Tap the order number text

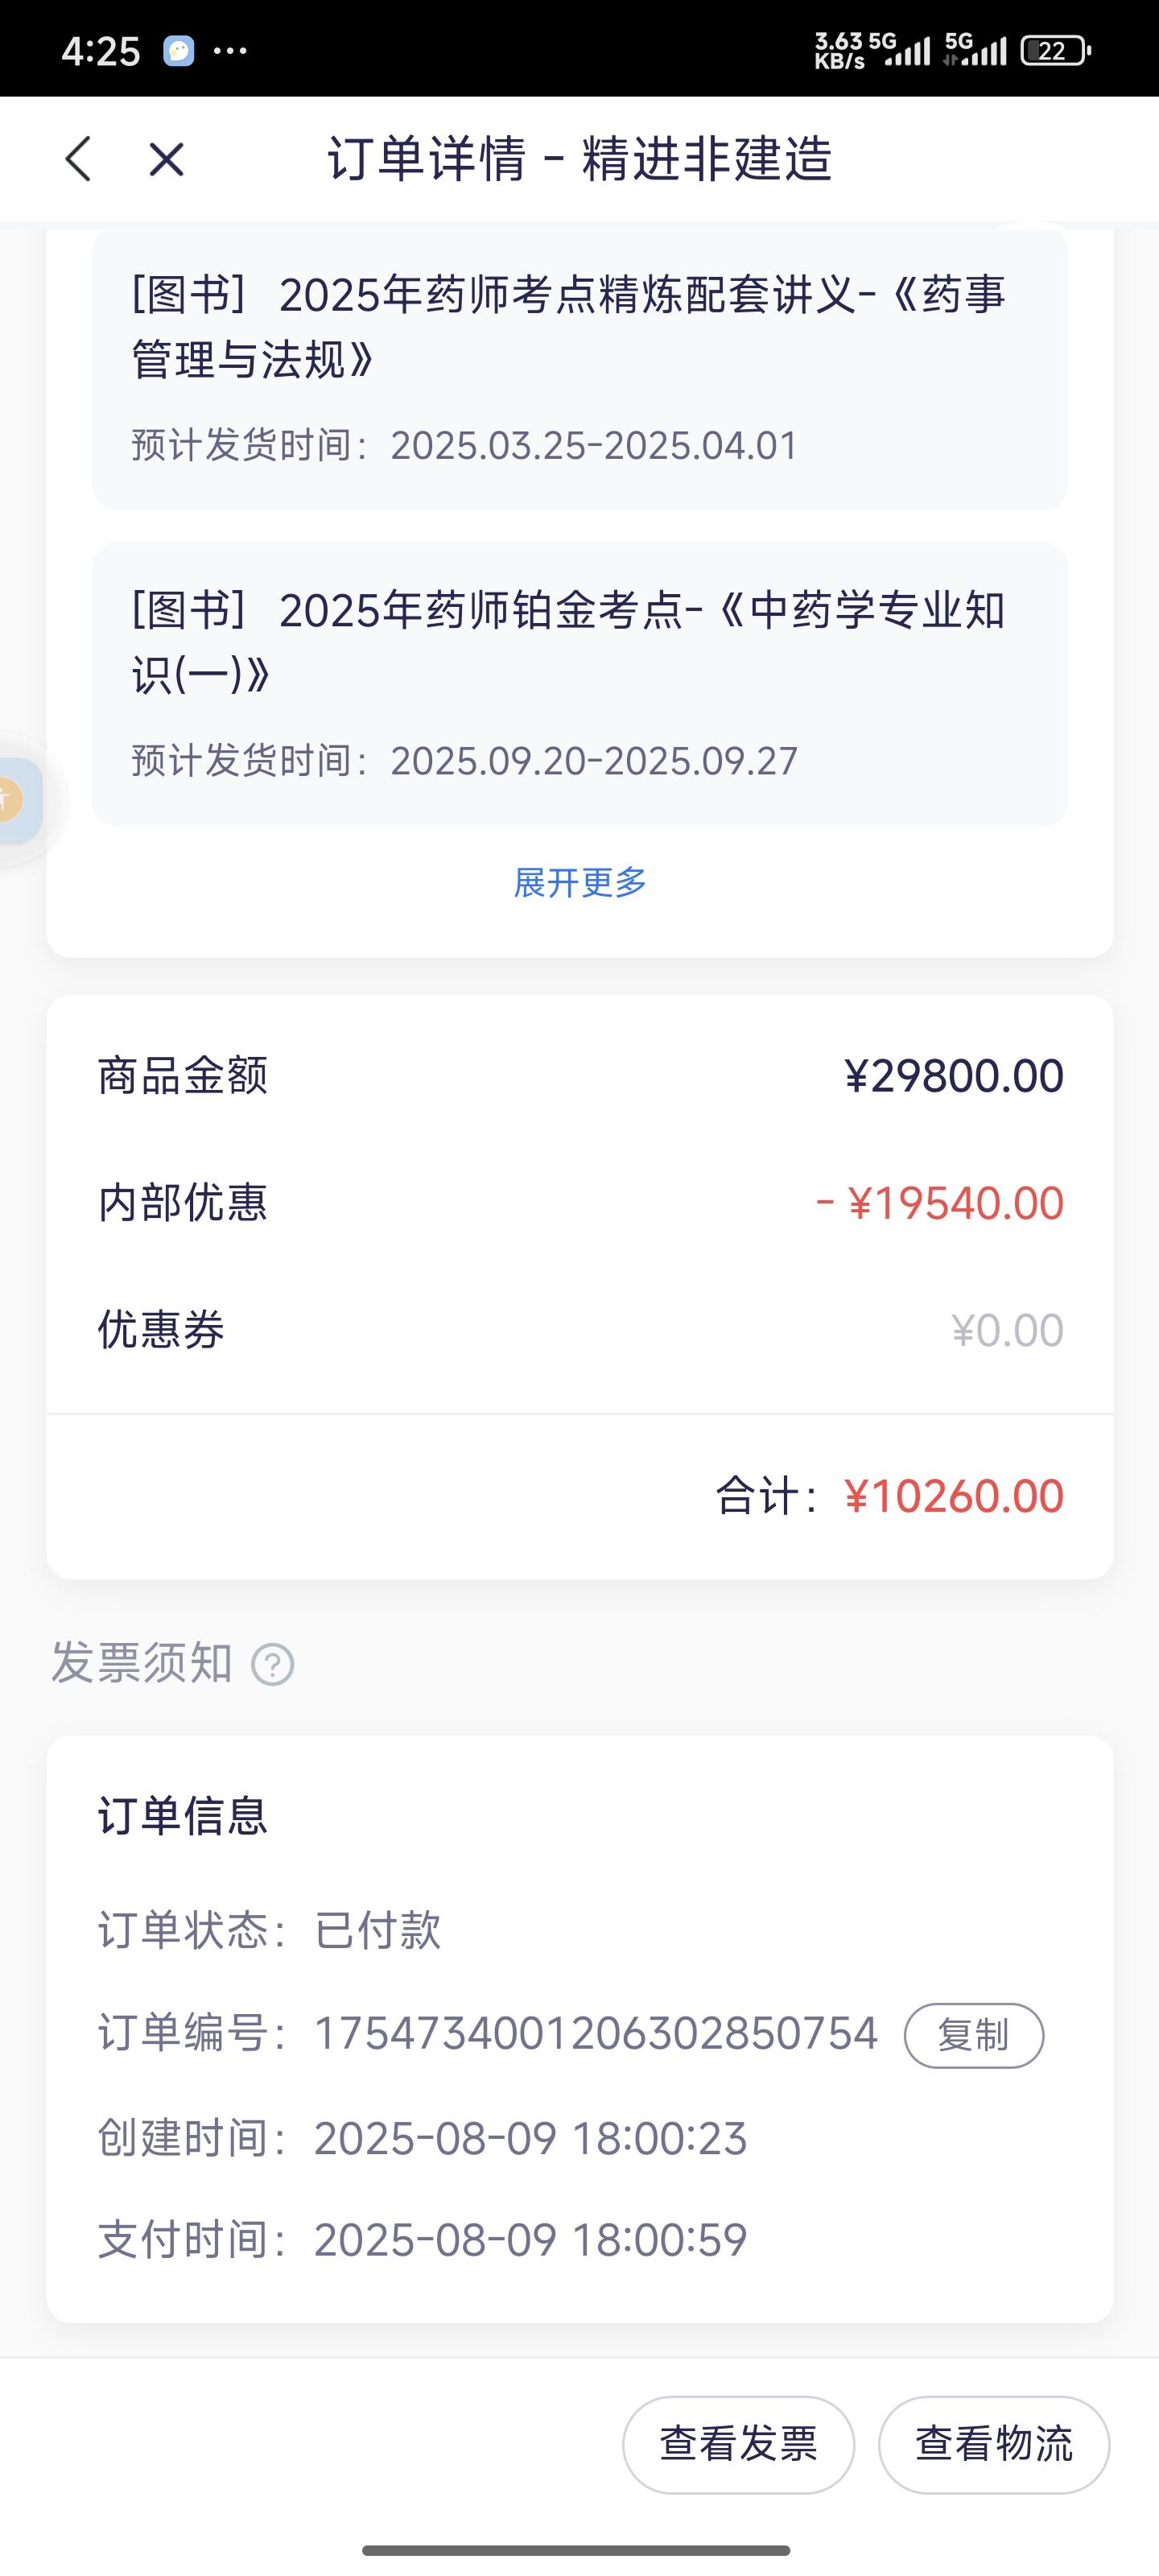pyautogui.click(x=595, y=2034)
